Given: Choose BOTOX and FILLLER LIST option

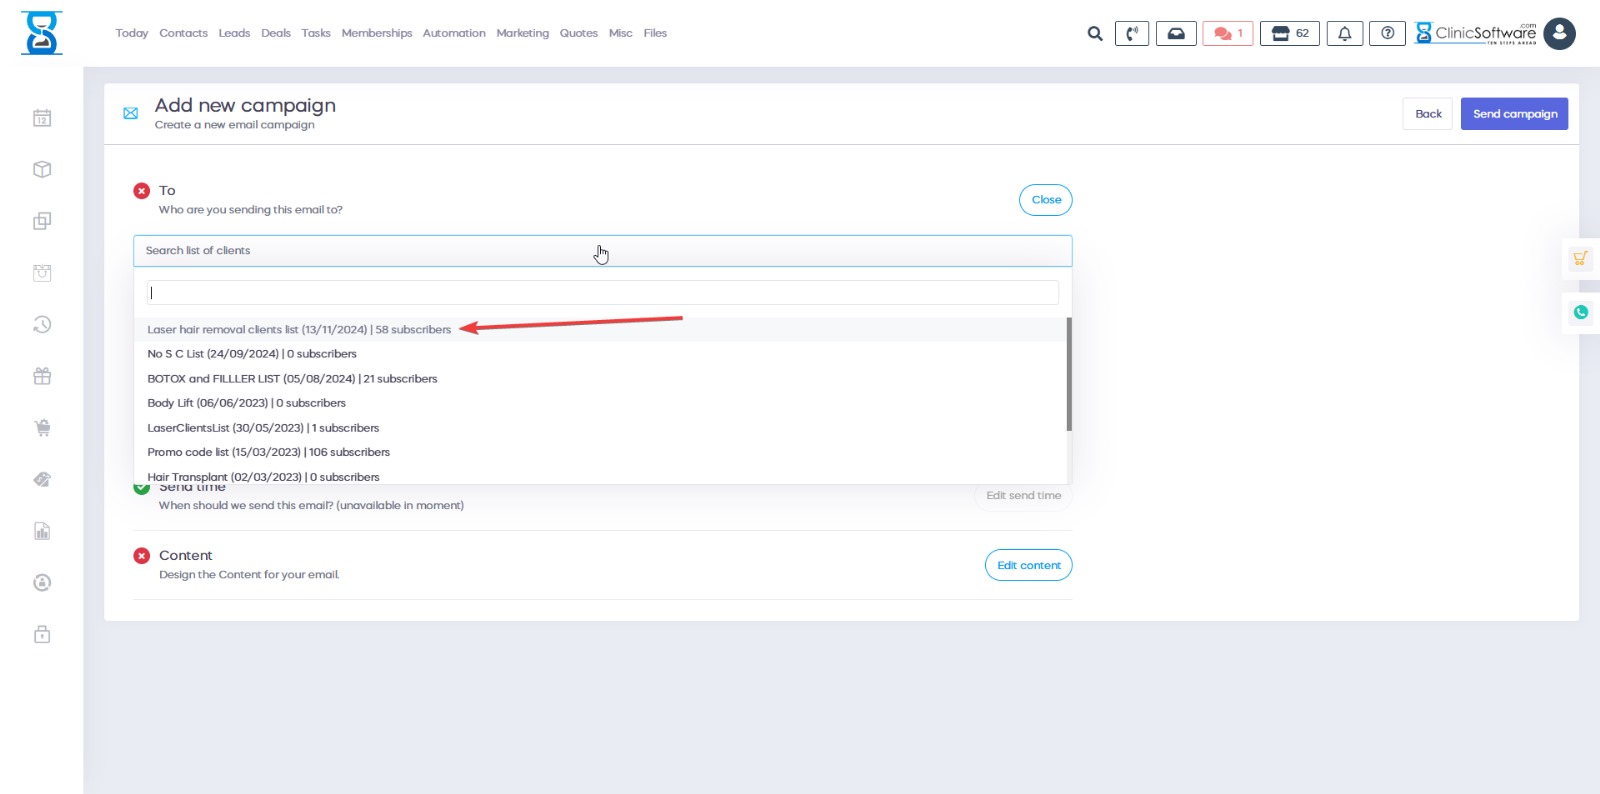Looking at the screenshot, I should pyautogui.click(x=292, y=379).
